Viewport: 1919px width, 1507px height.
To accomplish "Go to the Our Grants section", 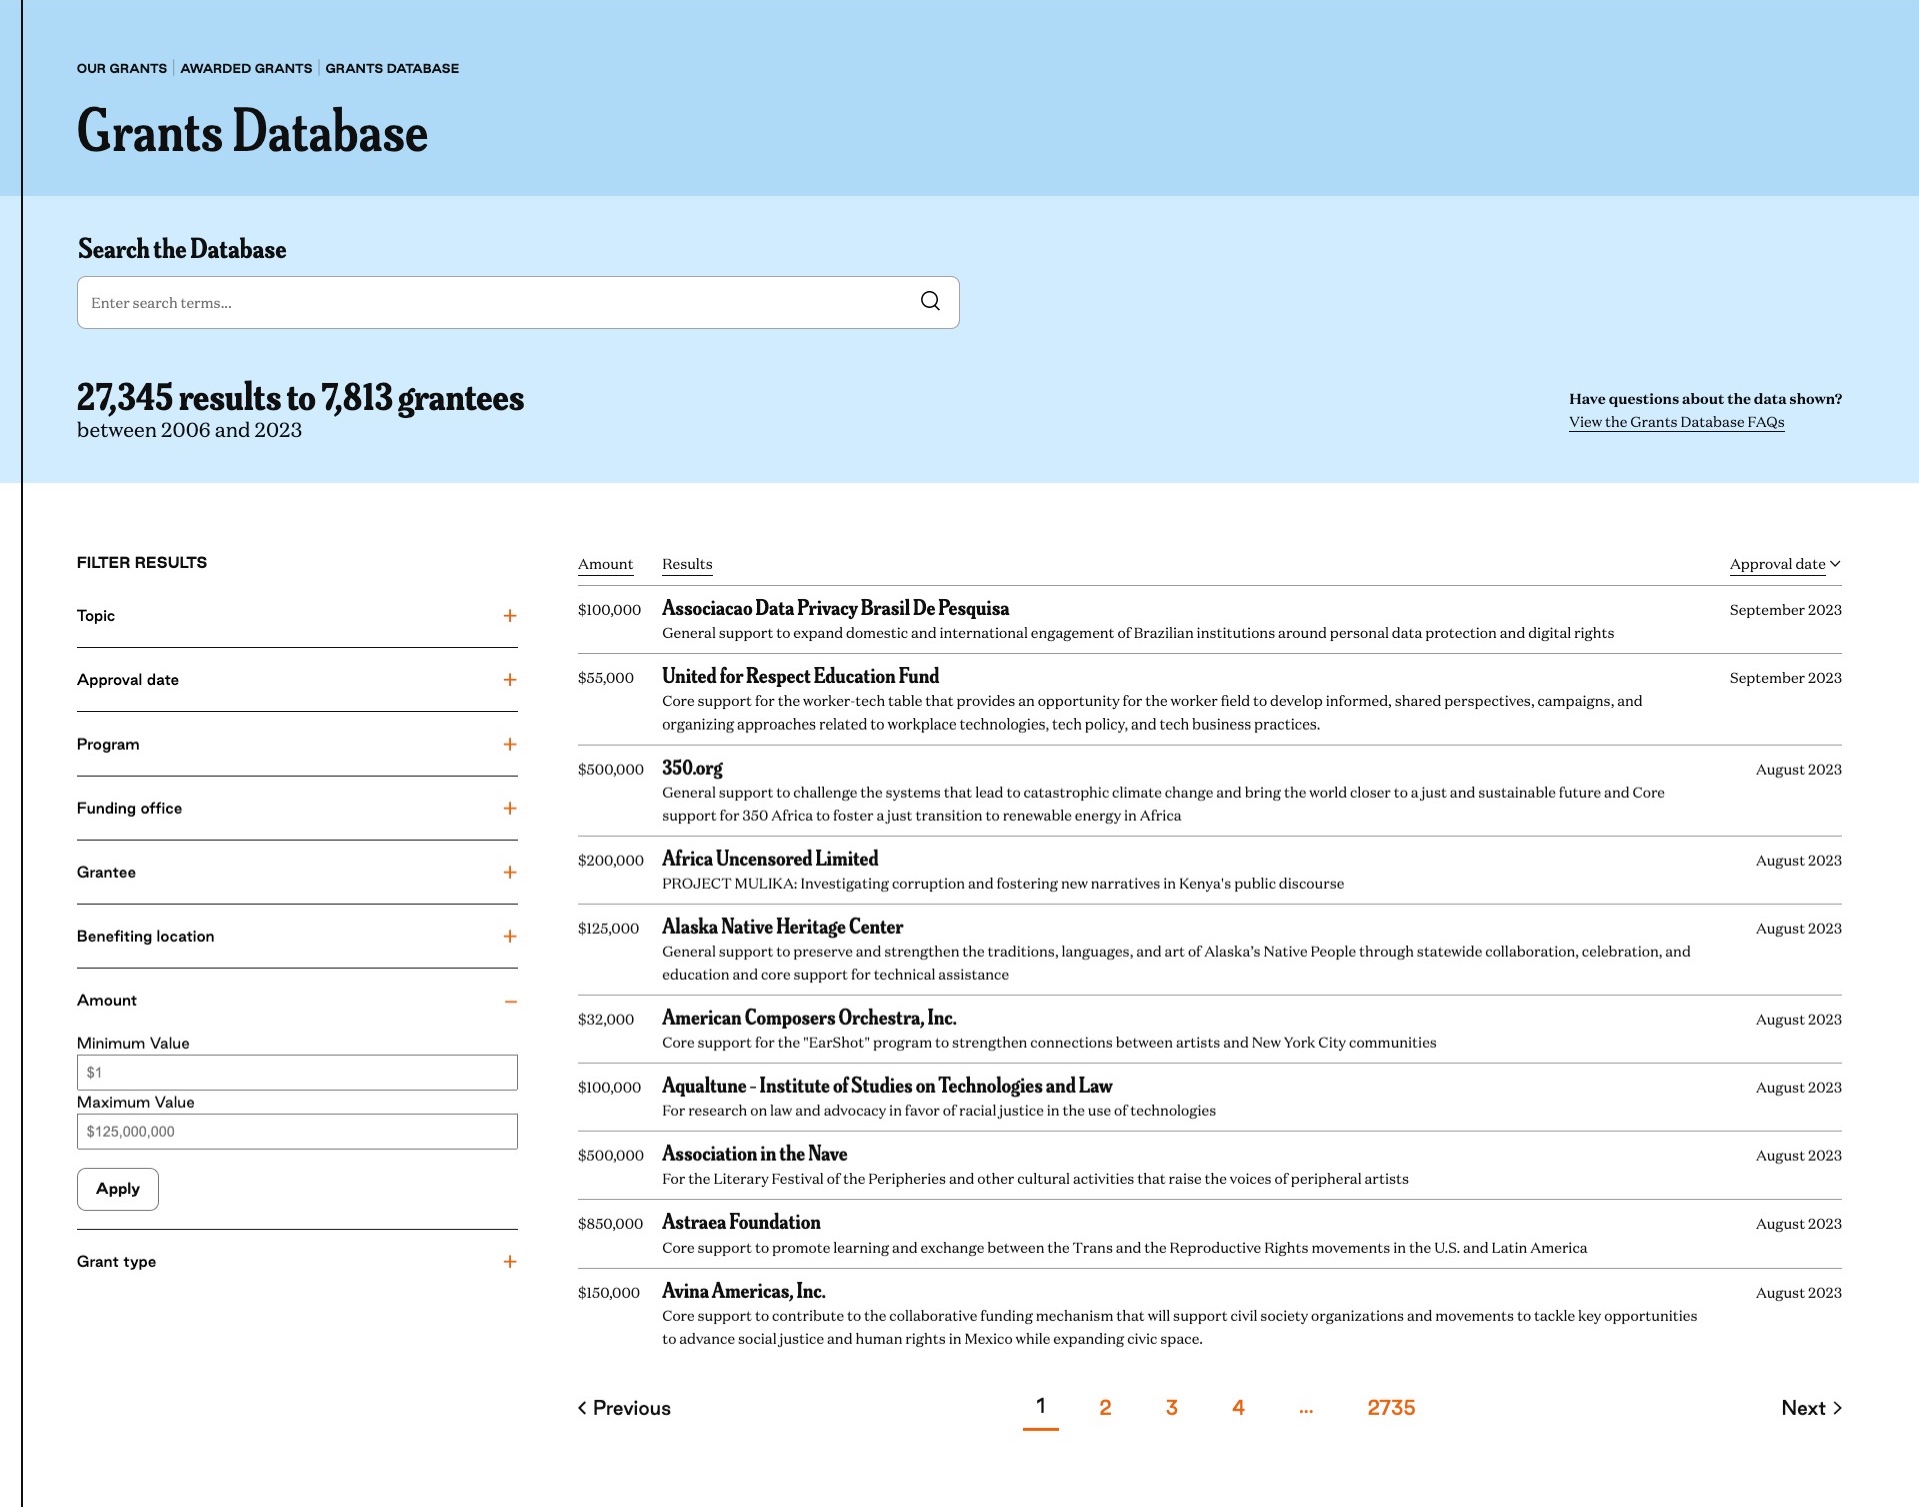I will pyautogui.click(x=121, y=68).
